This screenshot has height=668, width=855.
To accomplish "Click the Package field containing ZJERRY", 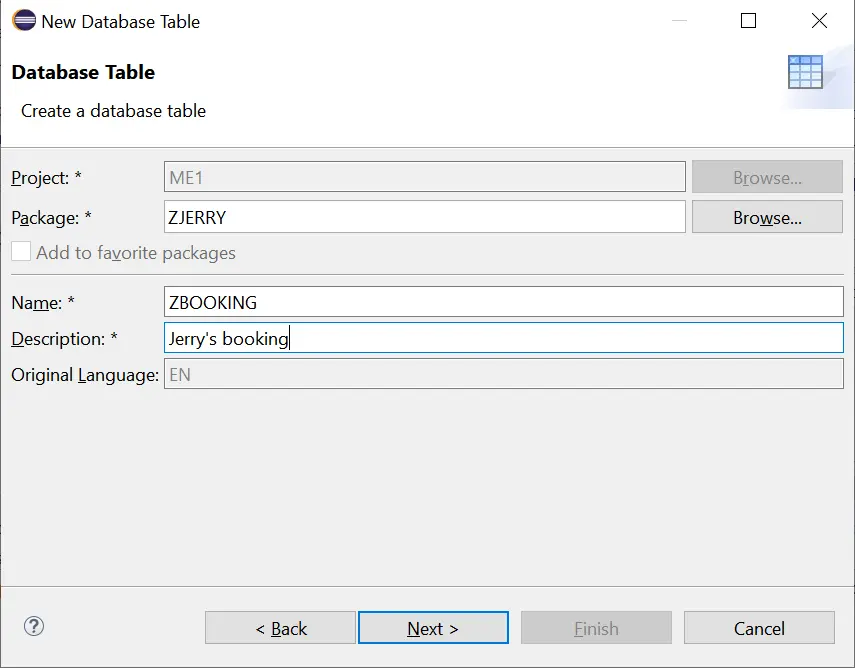I will [425, 217].
